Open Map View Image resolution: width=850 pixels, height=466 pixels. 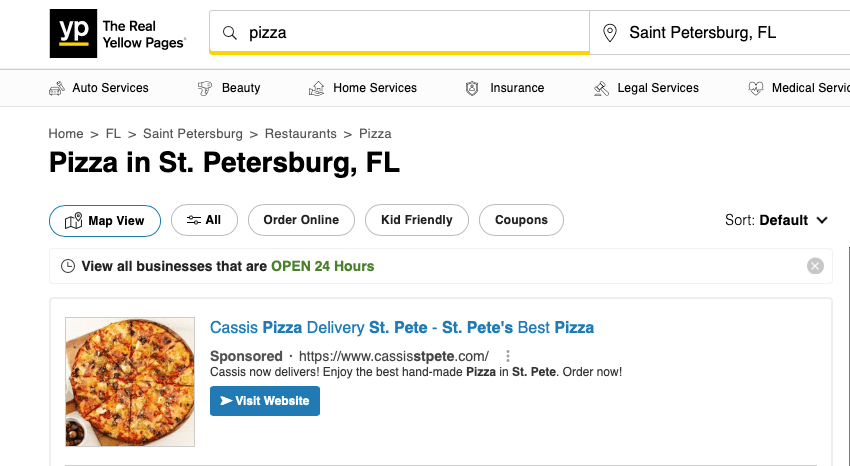pos(105,221)
